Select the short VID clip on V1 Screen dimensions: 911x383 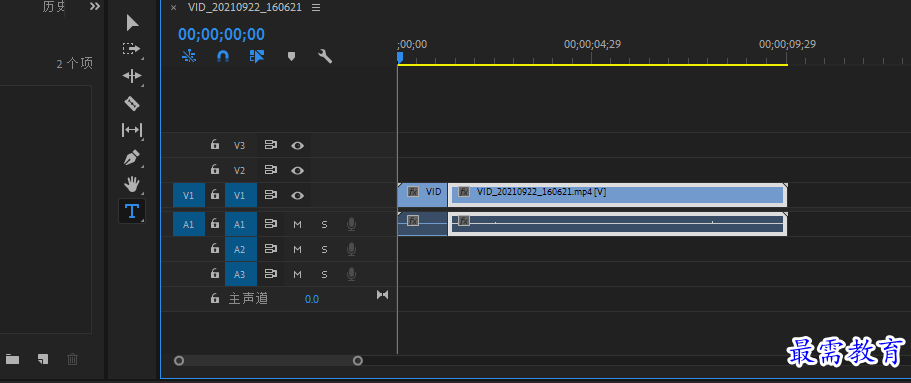422,195
